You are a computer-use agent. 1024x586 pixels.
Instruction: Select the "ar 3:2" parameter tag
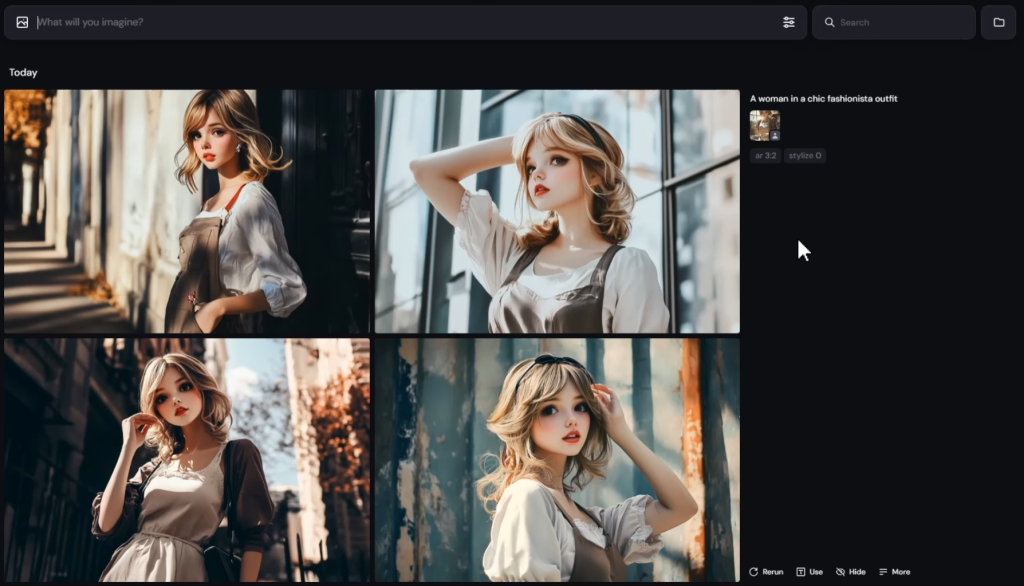coord(765,156)
